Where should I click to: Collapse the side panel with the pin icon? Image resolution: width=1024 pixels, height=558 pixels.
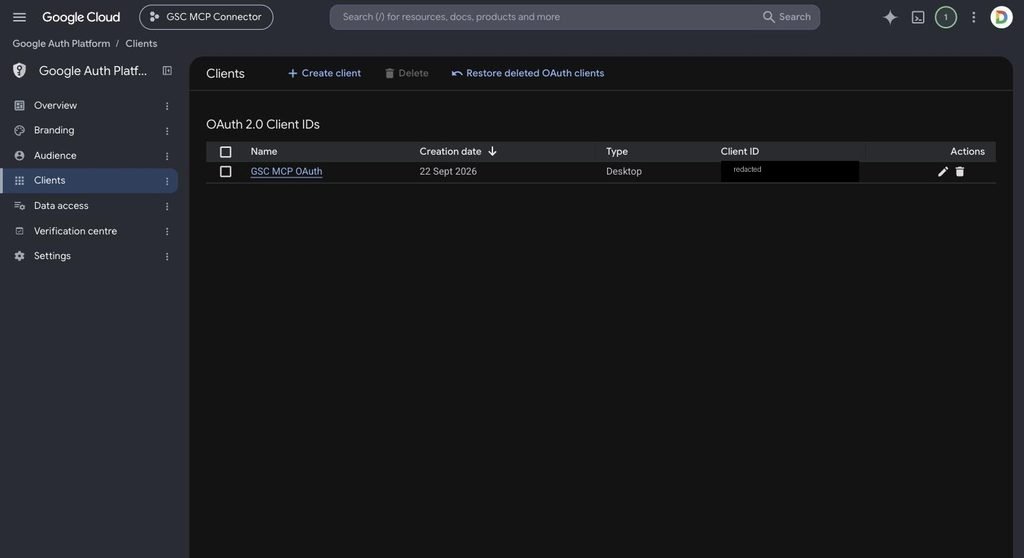pyautogui.click(x=167, y=71)
